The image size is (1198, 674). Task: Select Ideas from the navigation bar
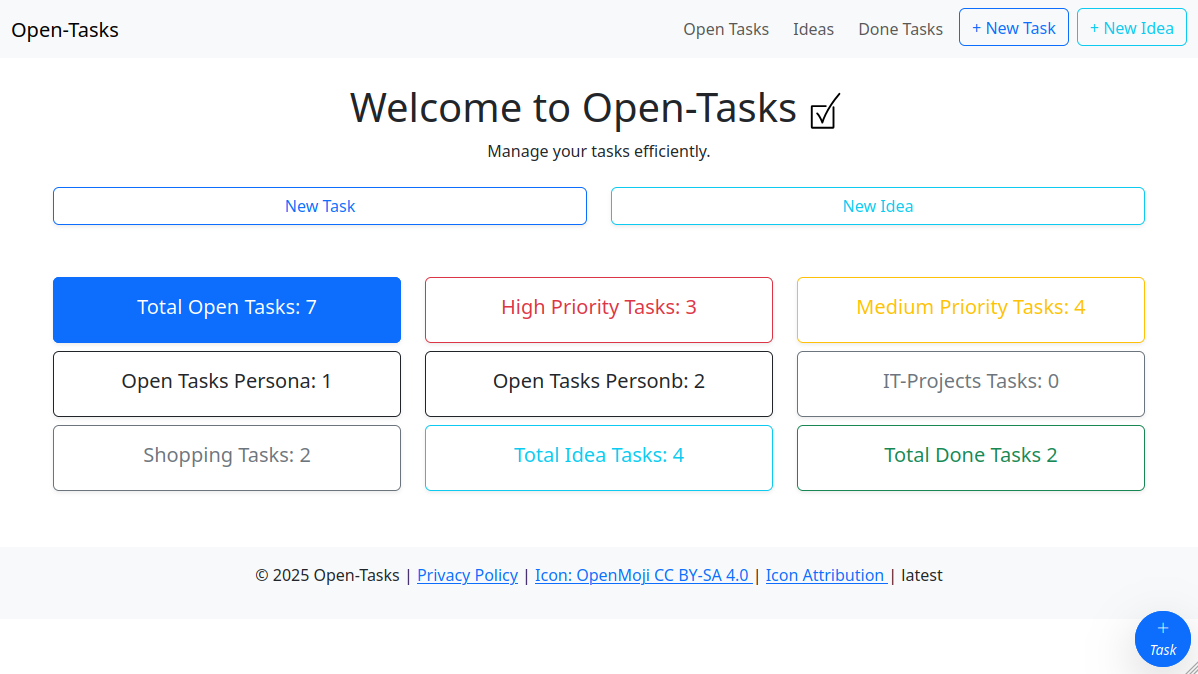coord(813,29)
